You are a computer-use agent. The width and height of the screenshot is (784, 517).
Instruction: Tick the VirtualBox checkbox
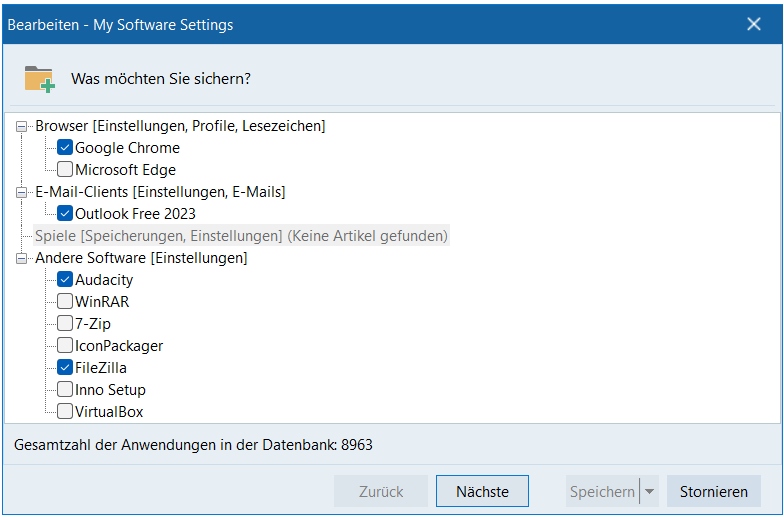[65, 412]
